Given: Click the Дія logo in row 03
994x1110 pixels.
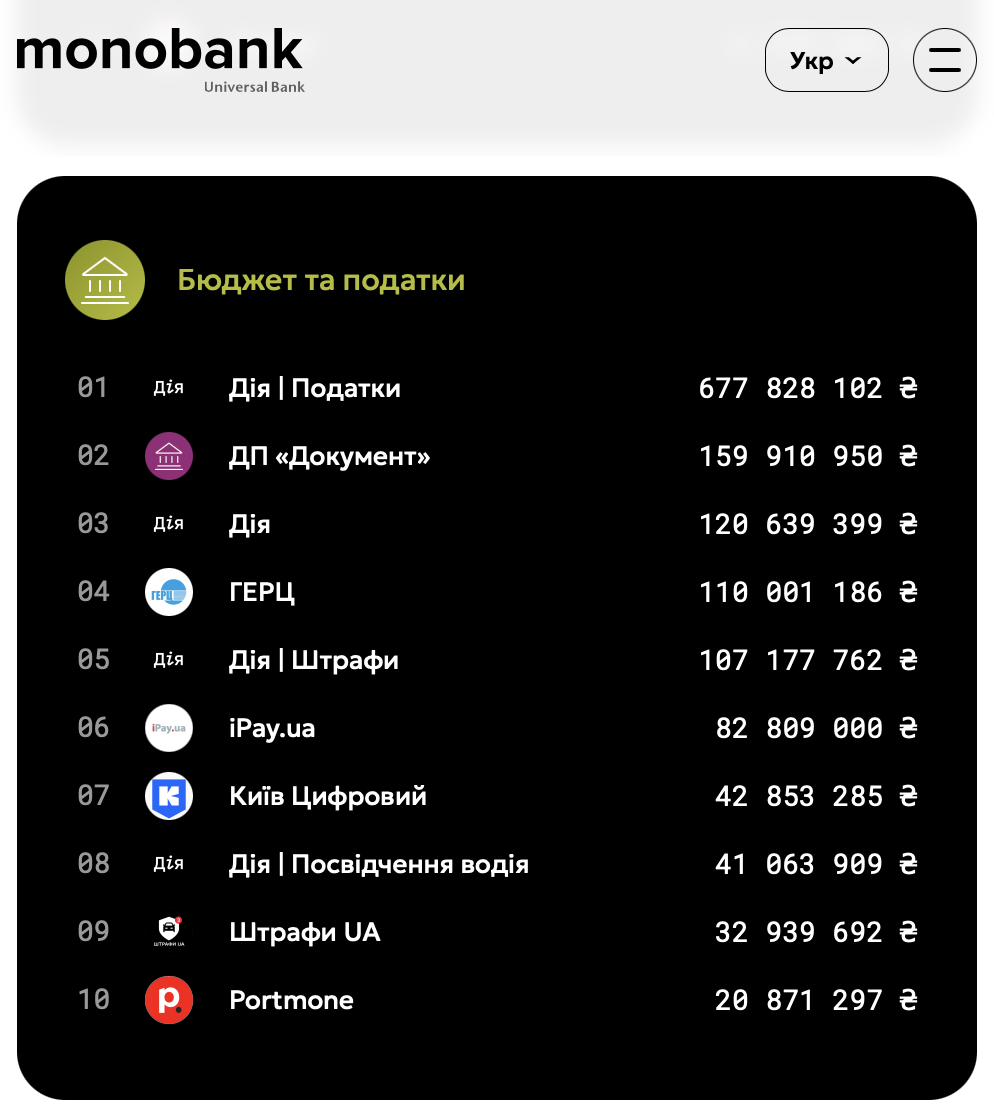Looking at the screenshot, I should (x=168, y=524).
